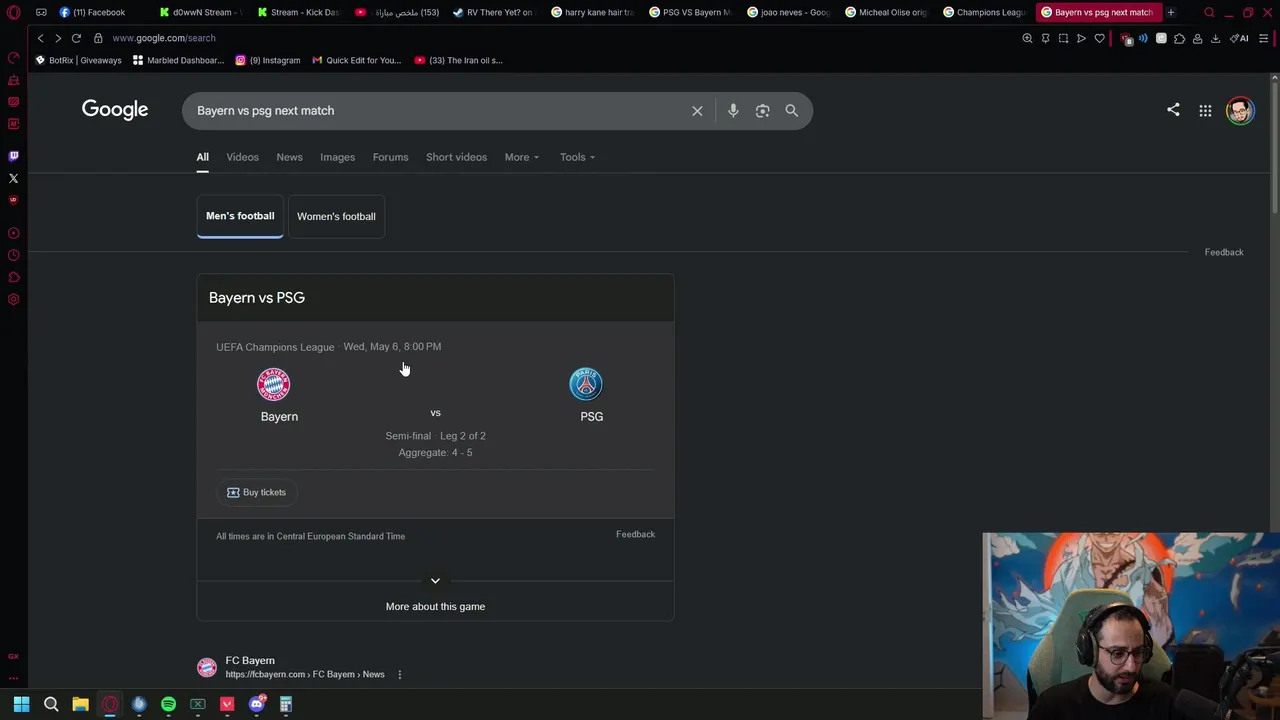
Task: Switch to the Short videos tab
Action: tap(456, 157)
